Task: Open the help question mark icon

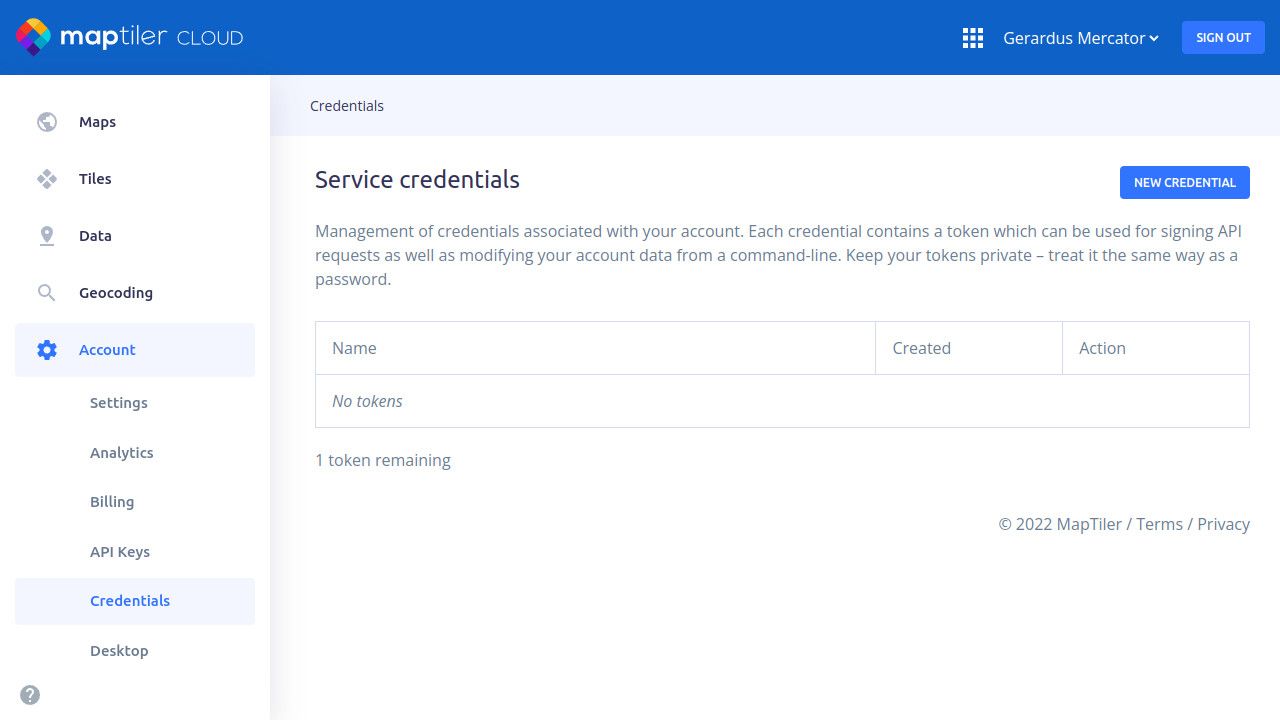Action: [x=30, y=695]
